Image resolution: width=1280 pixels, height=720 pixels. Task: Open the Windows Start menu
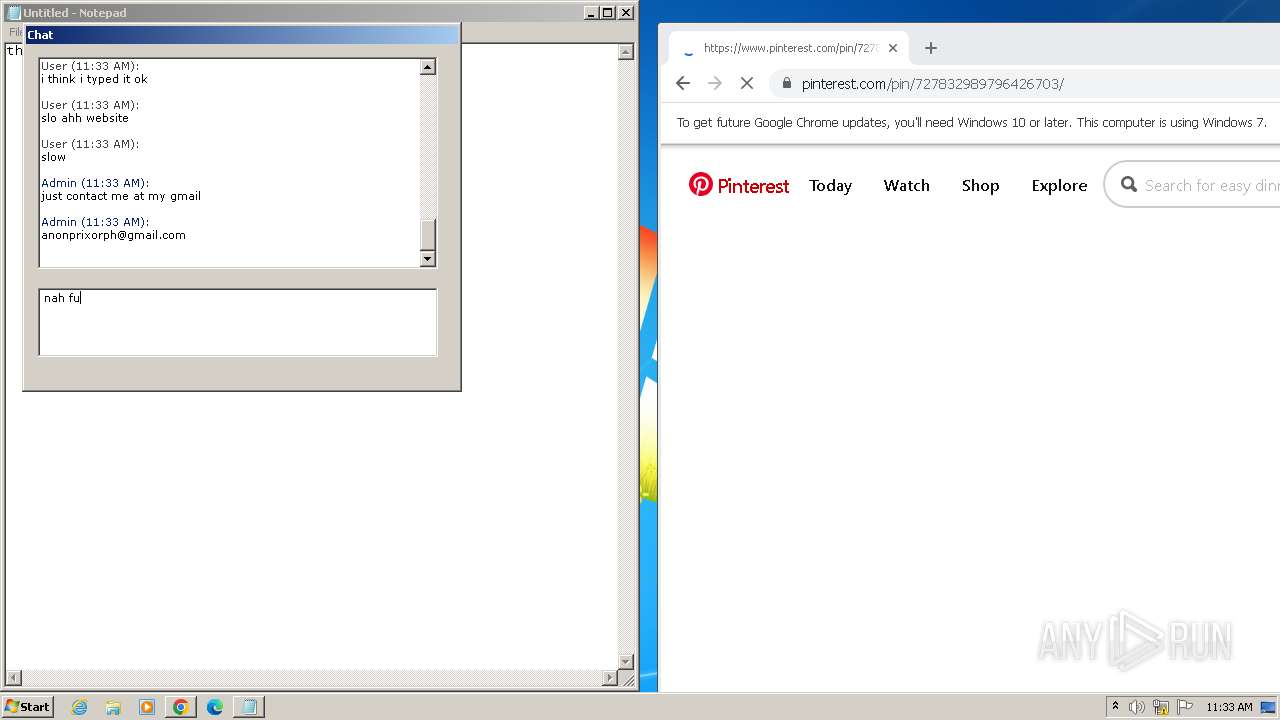tap(28, 707)
